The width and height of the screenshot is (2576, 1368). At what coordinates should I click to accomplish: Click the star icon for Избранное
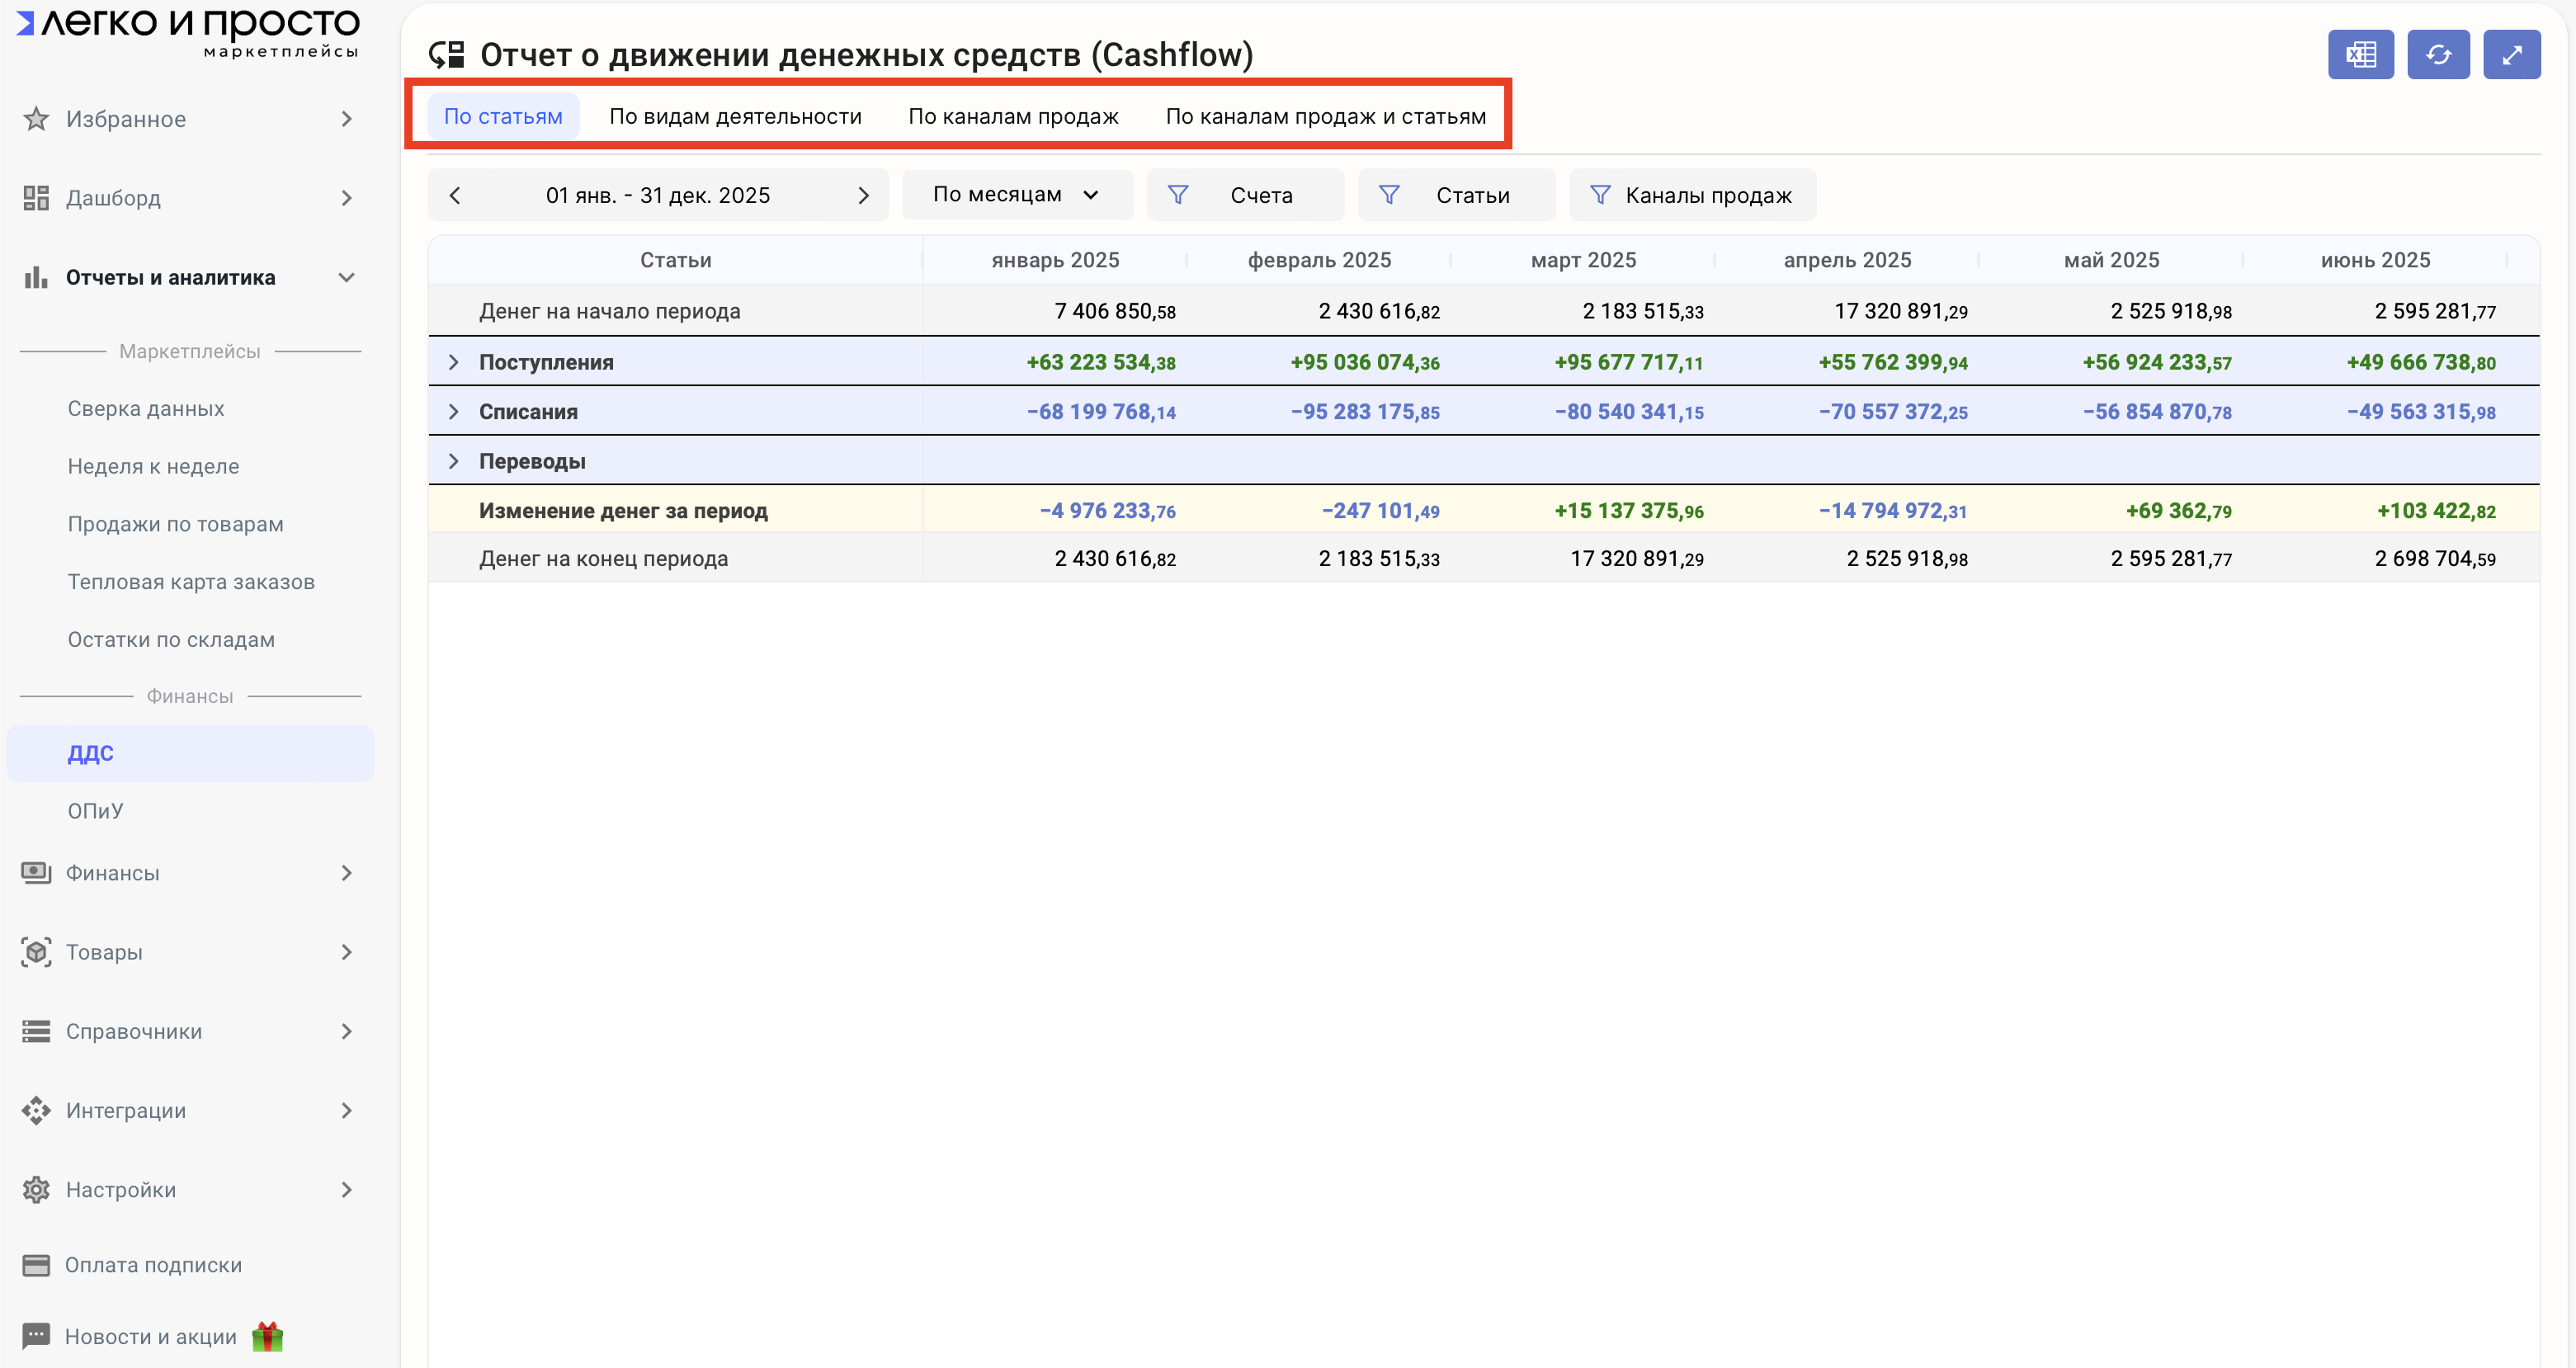point(36,119)
